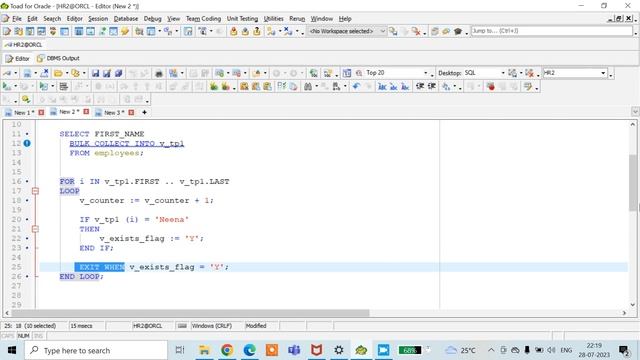The width and height of the screenshot is (640, 360).
Task: Open the Debug menu
Action: click(153, 19)
